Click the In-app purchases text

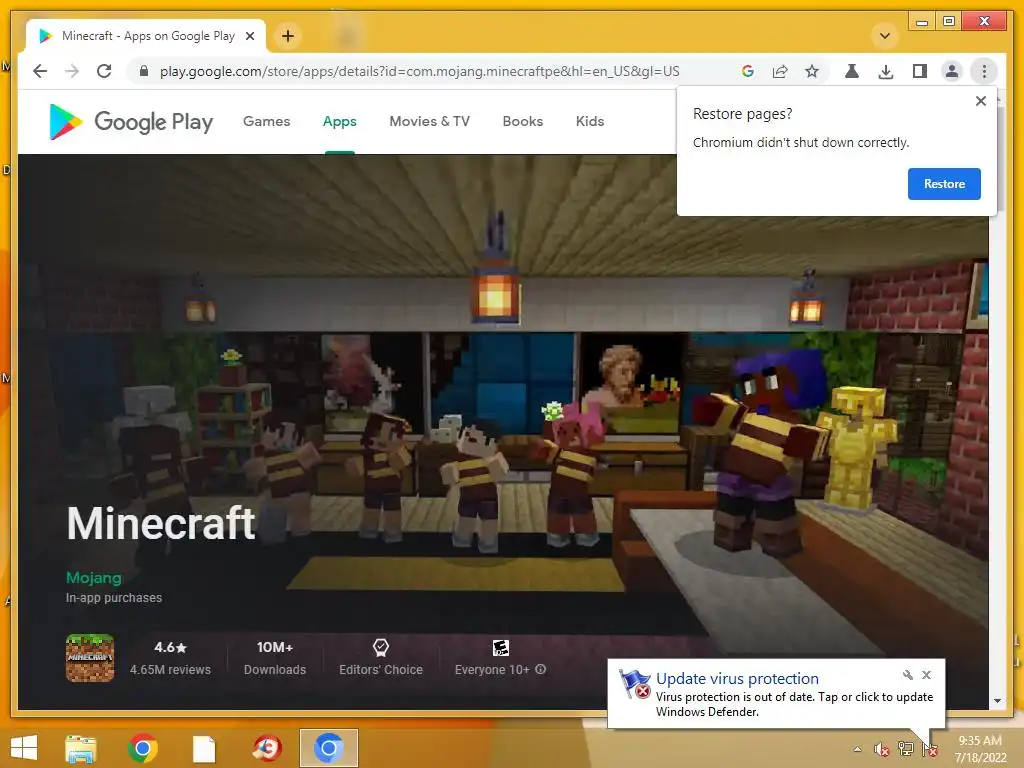[114, 598]
